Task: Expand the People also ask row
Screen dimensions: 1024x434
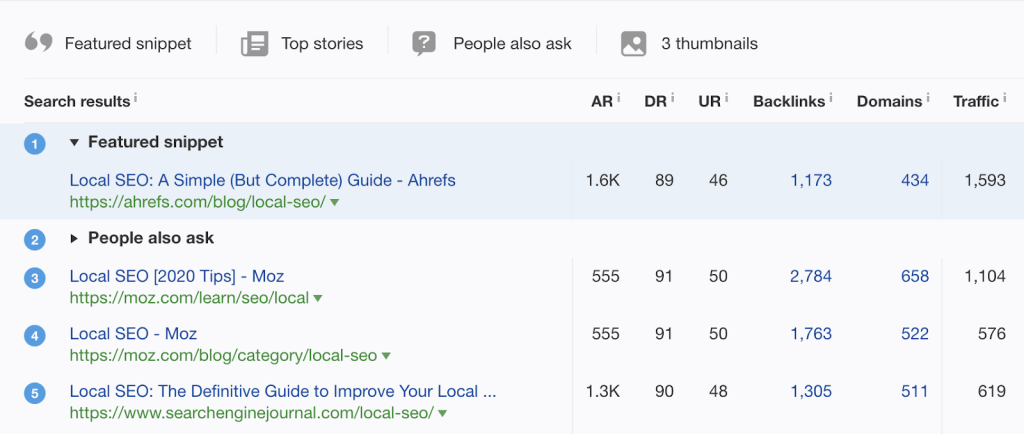Action: click(74, 239)
